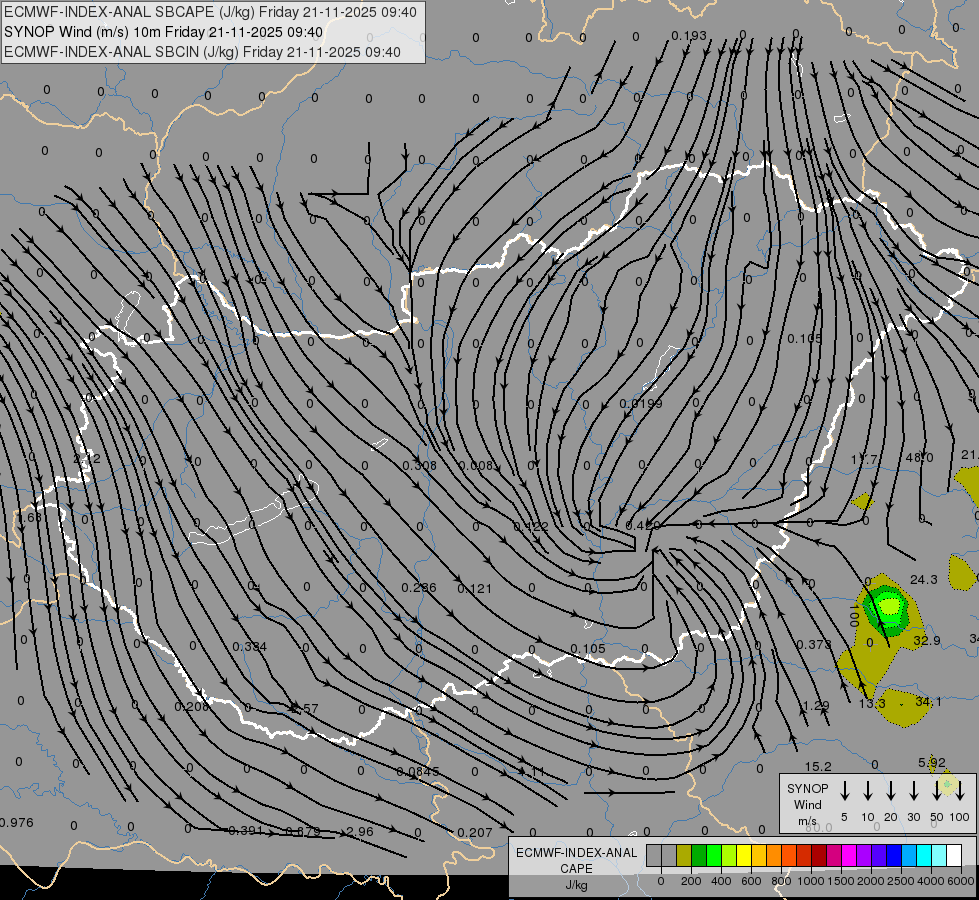979x900 pixels.
Task: Click the 2.96 value on the map
Action: pos(360,831)
